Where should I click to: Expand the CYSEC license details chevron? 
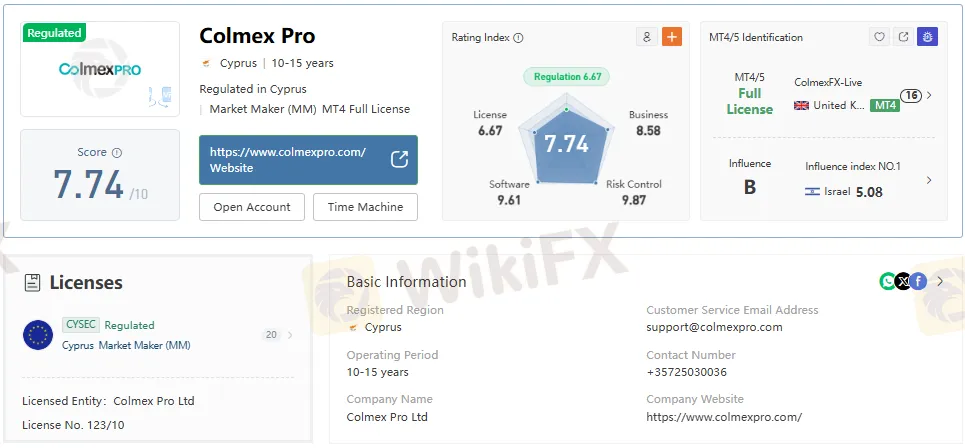(290, 335)
